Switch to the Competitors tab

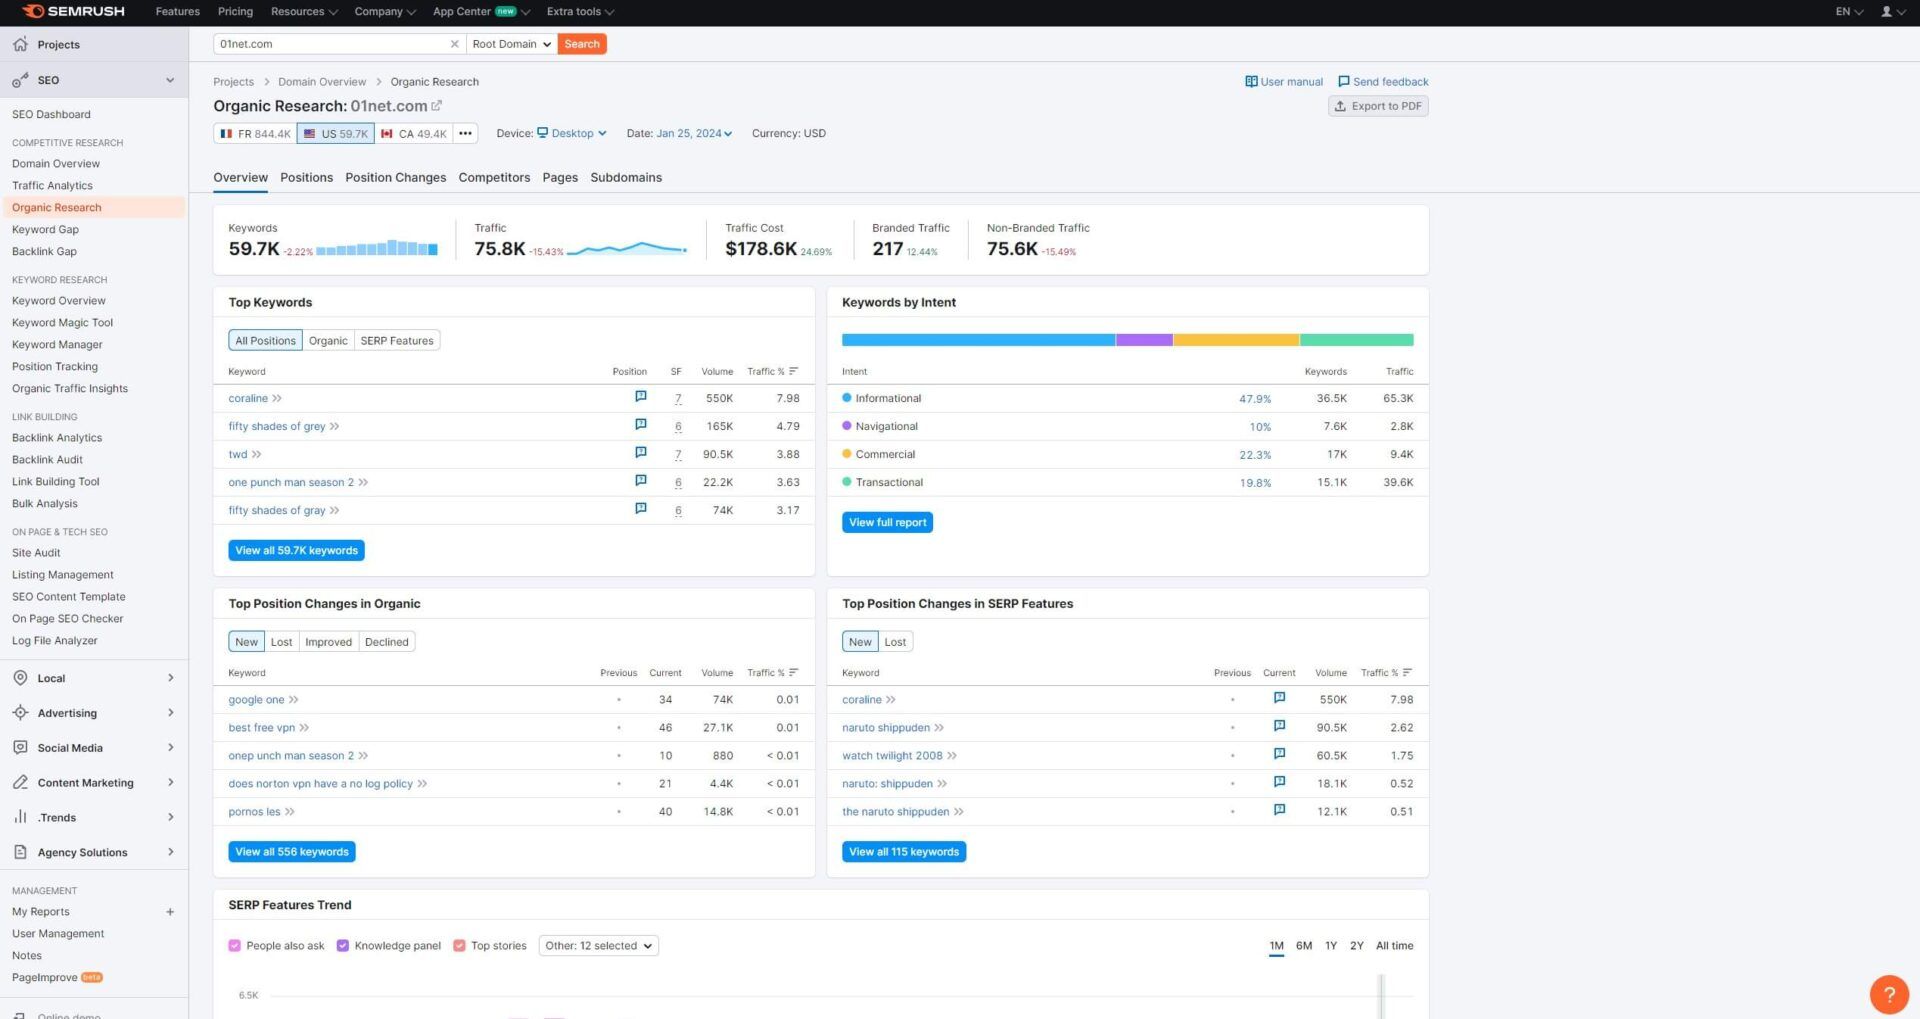click(494, 178)
